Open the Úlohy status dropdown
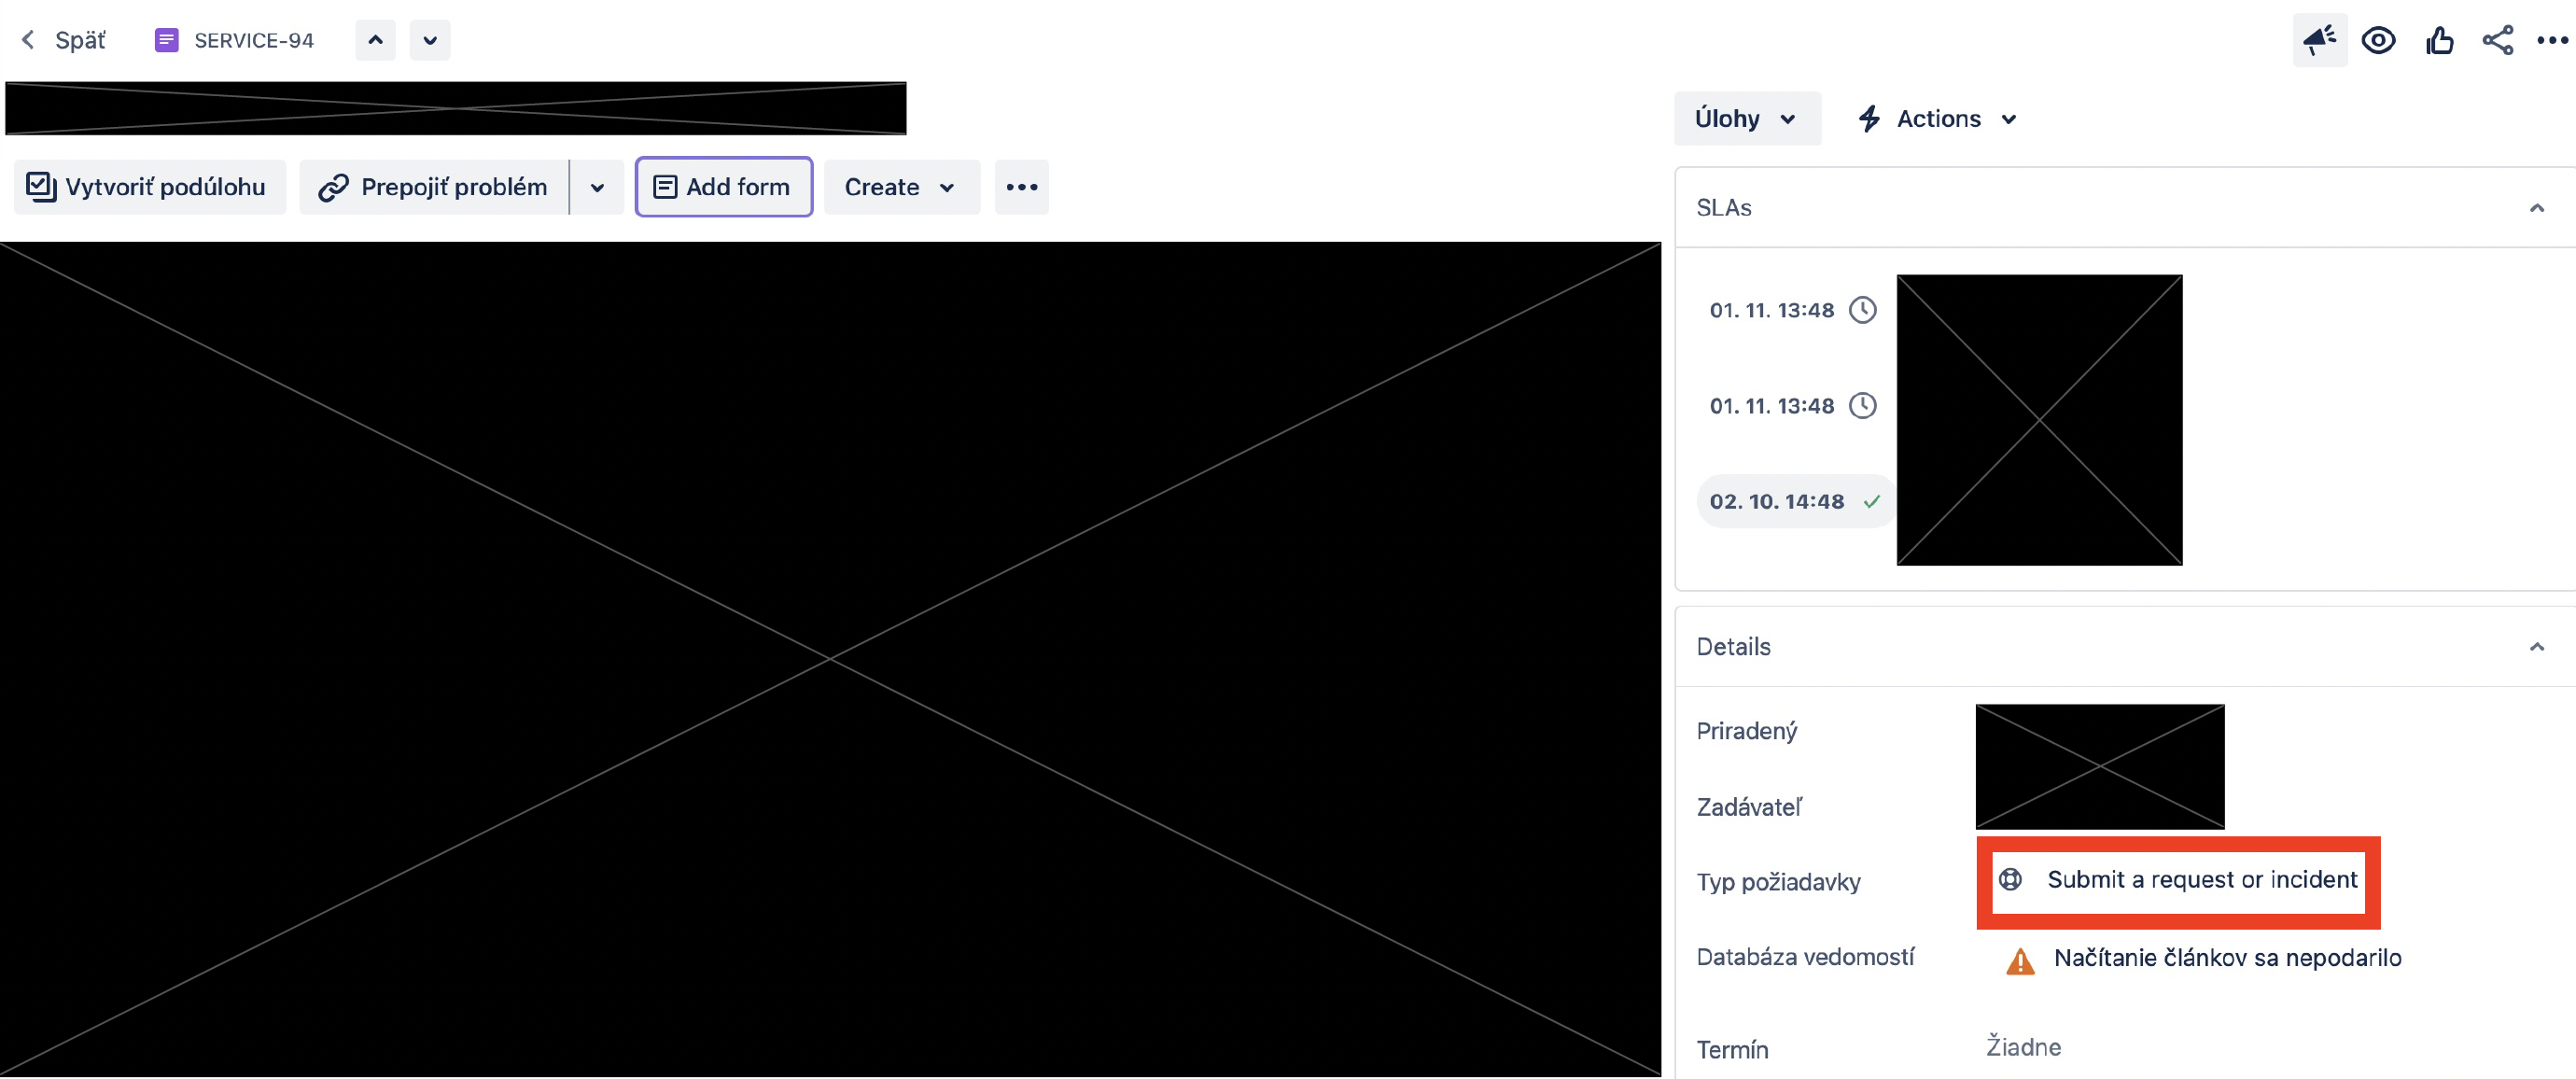This screenshot has height=1079, width=2576. (1746, 119)
